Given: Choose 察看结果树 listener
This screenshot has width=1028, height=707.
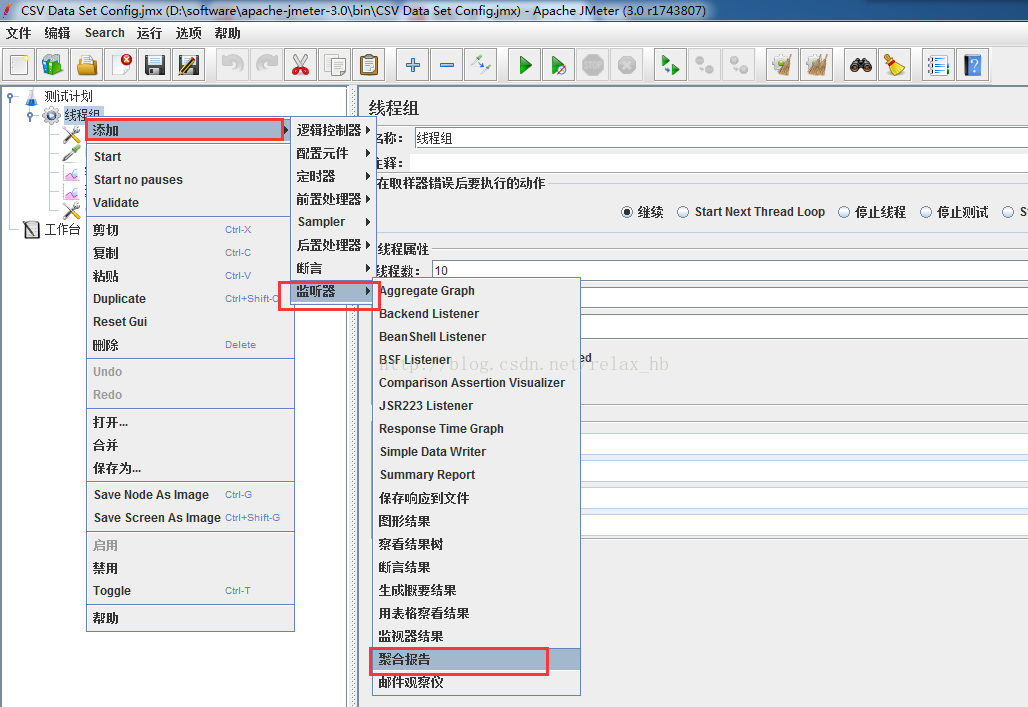Looking at the screenshot, I should (477, 544).
